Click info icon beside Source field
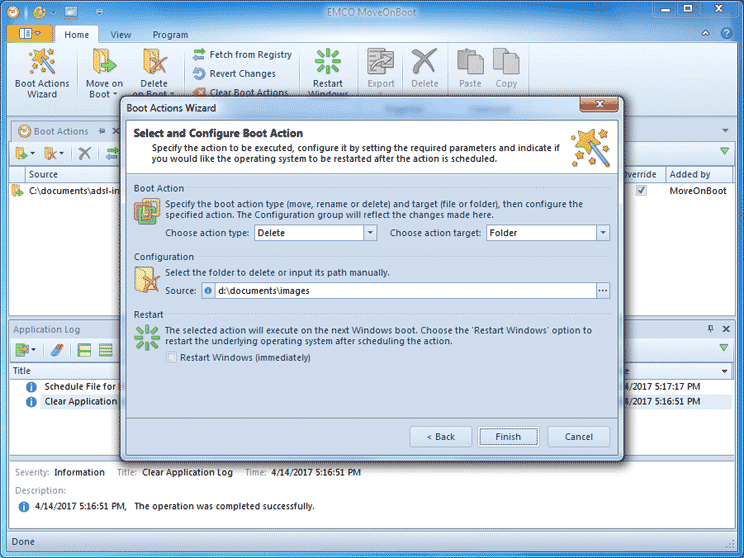744x558 pixels. point(208,290)
